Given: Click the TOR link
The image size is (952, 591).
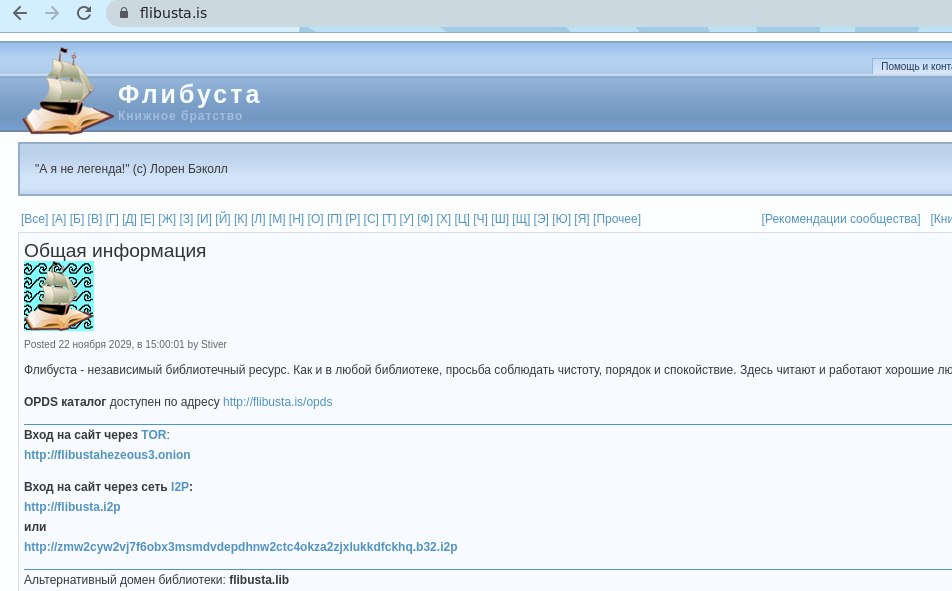Looking at the screenshot, I should [x=154, y=435].
